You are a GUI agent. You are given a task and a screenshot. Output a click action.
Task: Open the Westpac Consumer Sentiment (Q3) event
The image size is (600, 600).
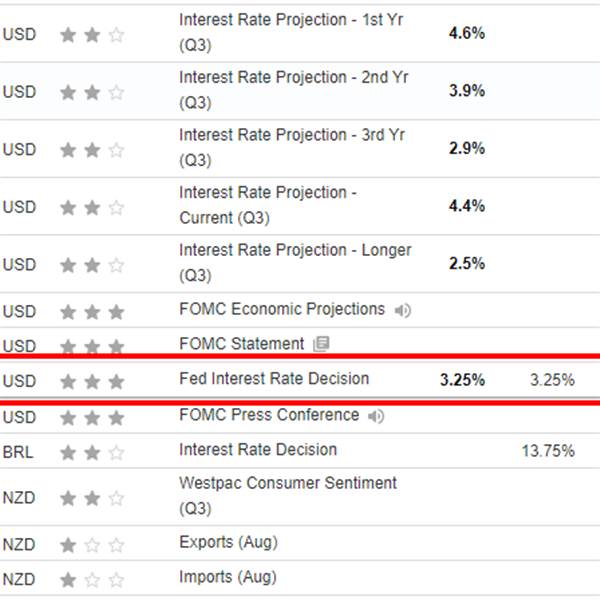288,496
